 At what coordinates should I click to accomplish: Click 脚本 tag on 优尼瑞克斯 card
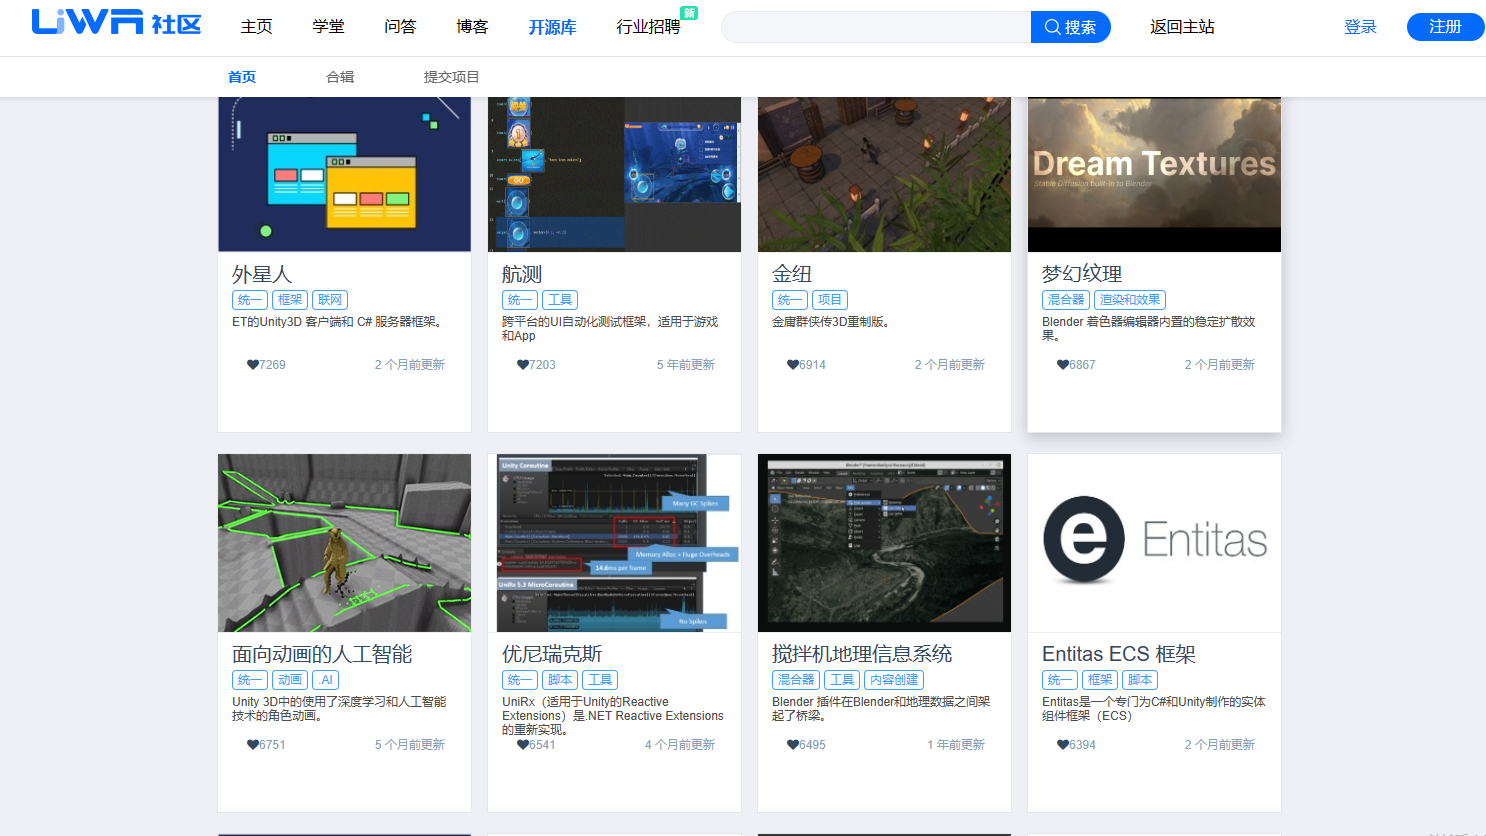560,680
